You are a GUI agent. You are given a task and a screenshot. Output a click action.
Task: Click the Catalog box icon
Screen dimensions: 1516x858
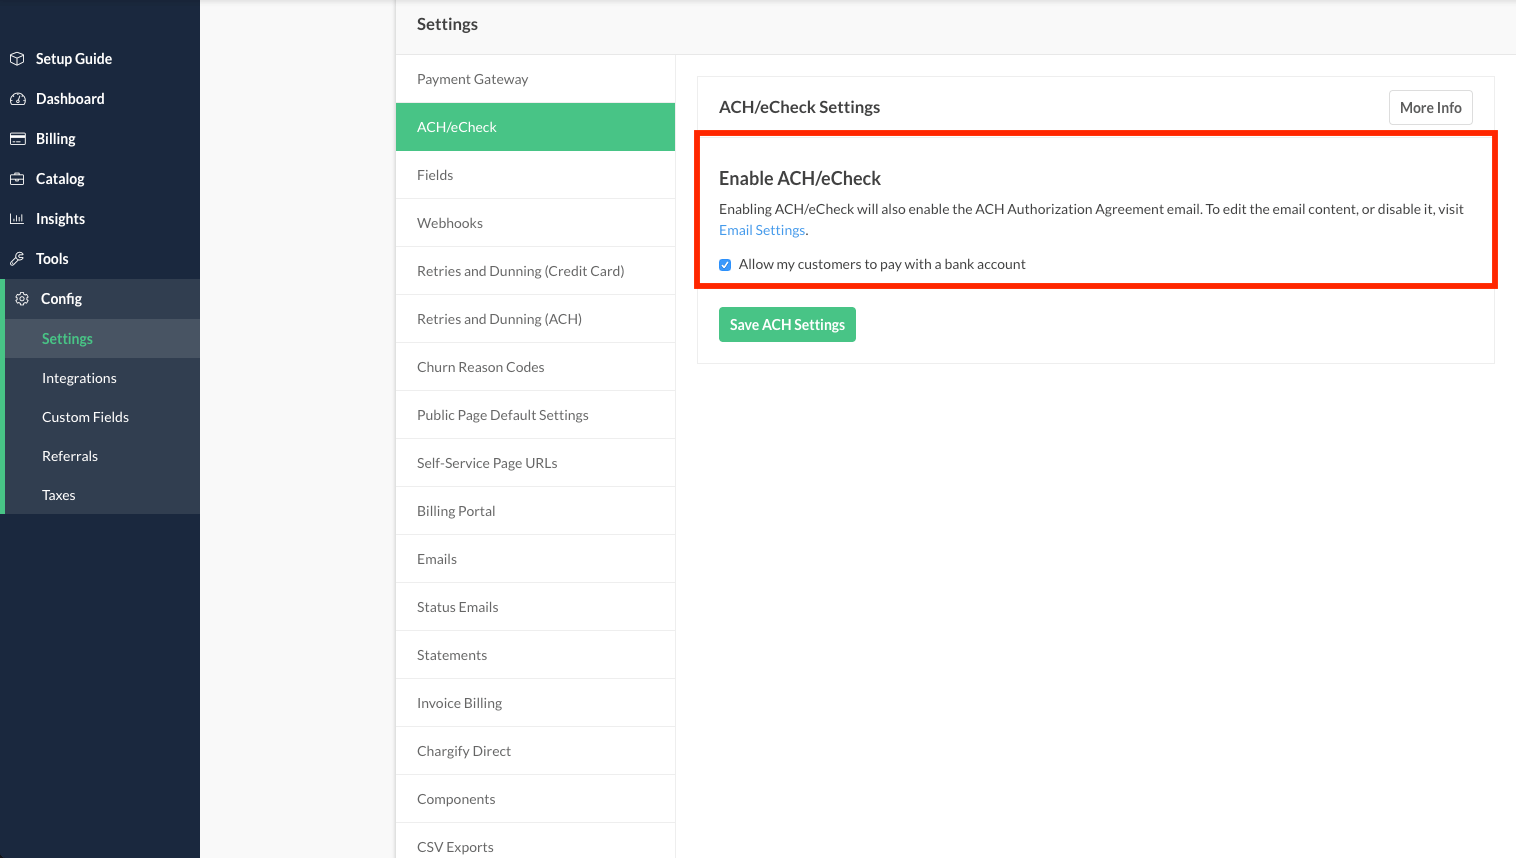(17, 179)
